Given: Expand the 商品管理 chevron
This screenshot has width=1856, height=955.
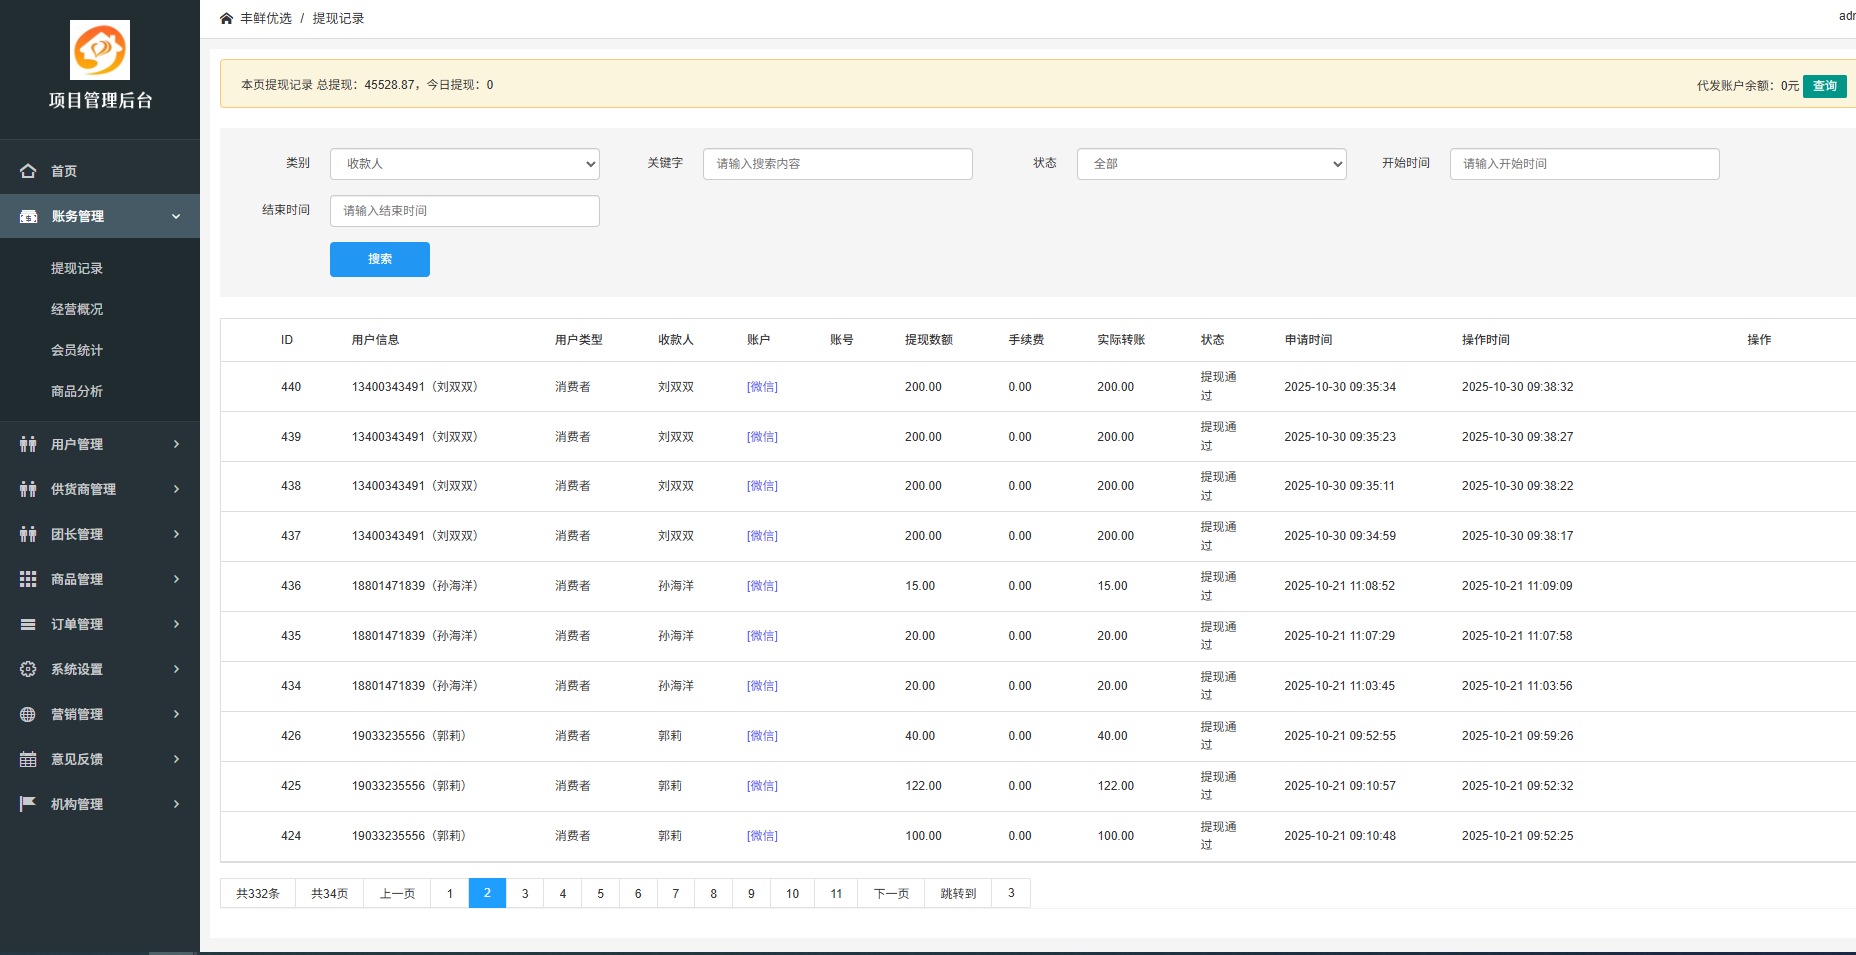Looking at the screenshot, I should [176, 579].
